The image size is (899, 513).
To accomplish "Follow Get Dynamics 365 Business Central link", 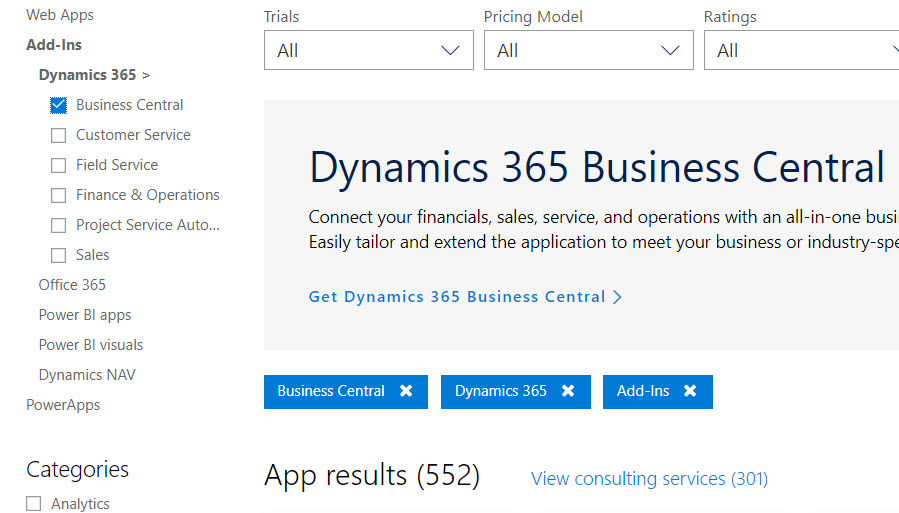I will click(465, 297).
